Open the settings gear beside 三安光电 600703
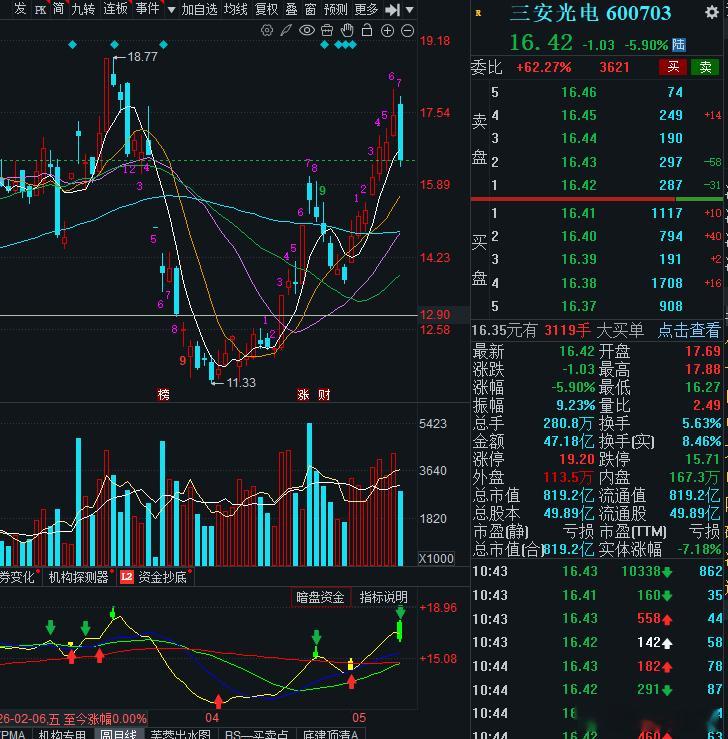Image resolution: width=728 pixels, height=739 pixels. point(712,12)
